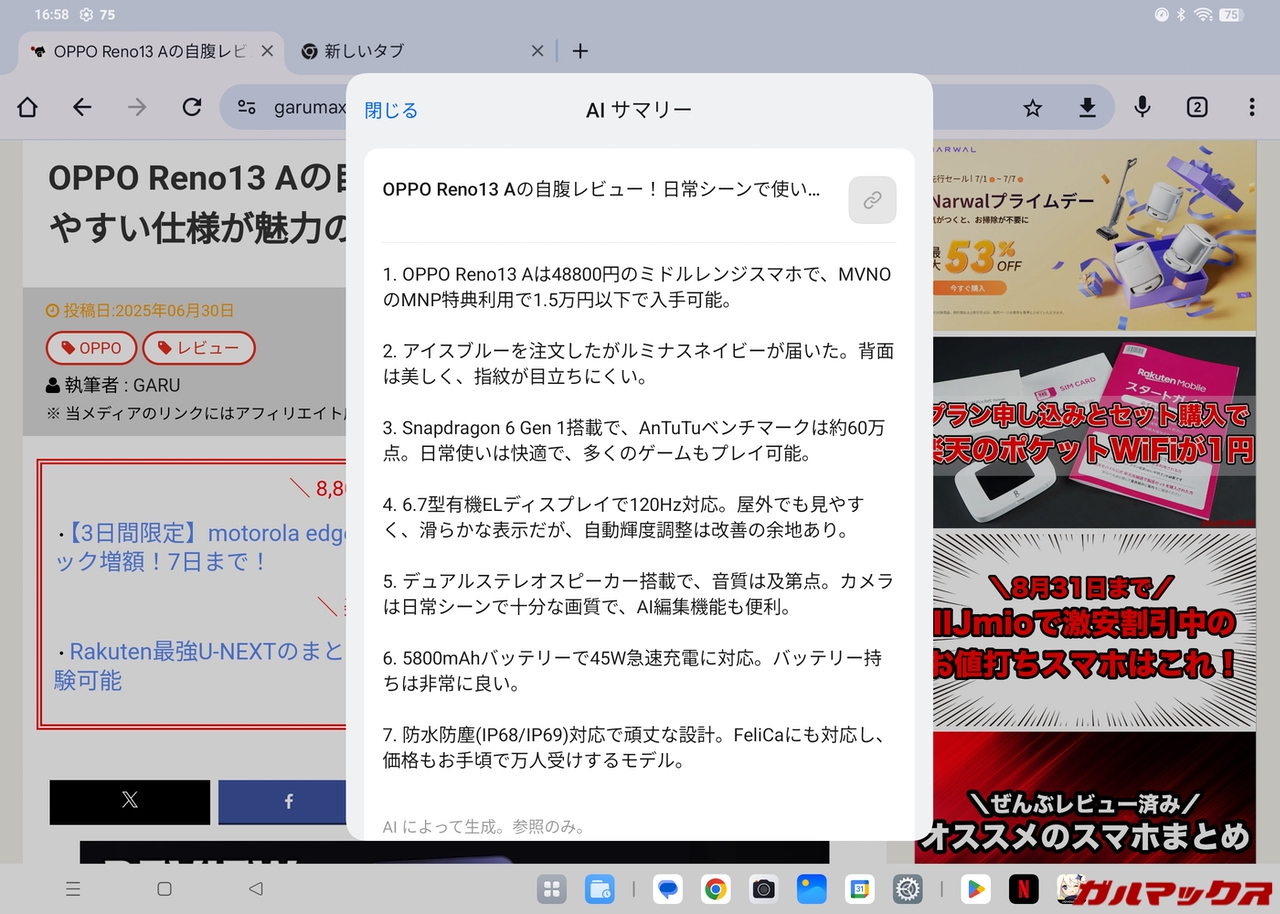
Task: Open IIJmio 激安割引 banner
Action: coord(1094,630)
